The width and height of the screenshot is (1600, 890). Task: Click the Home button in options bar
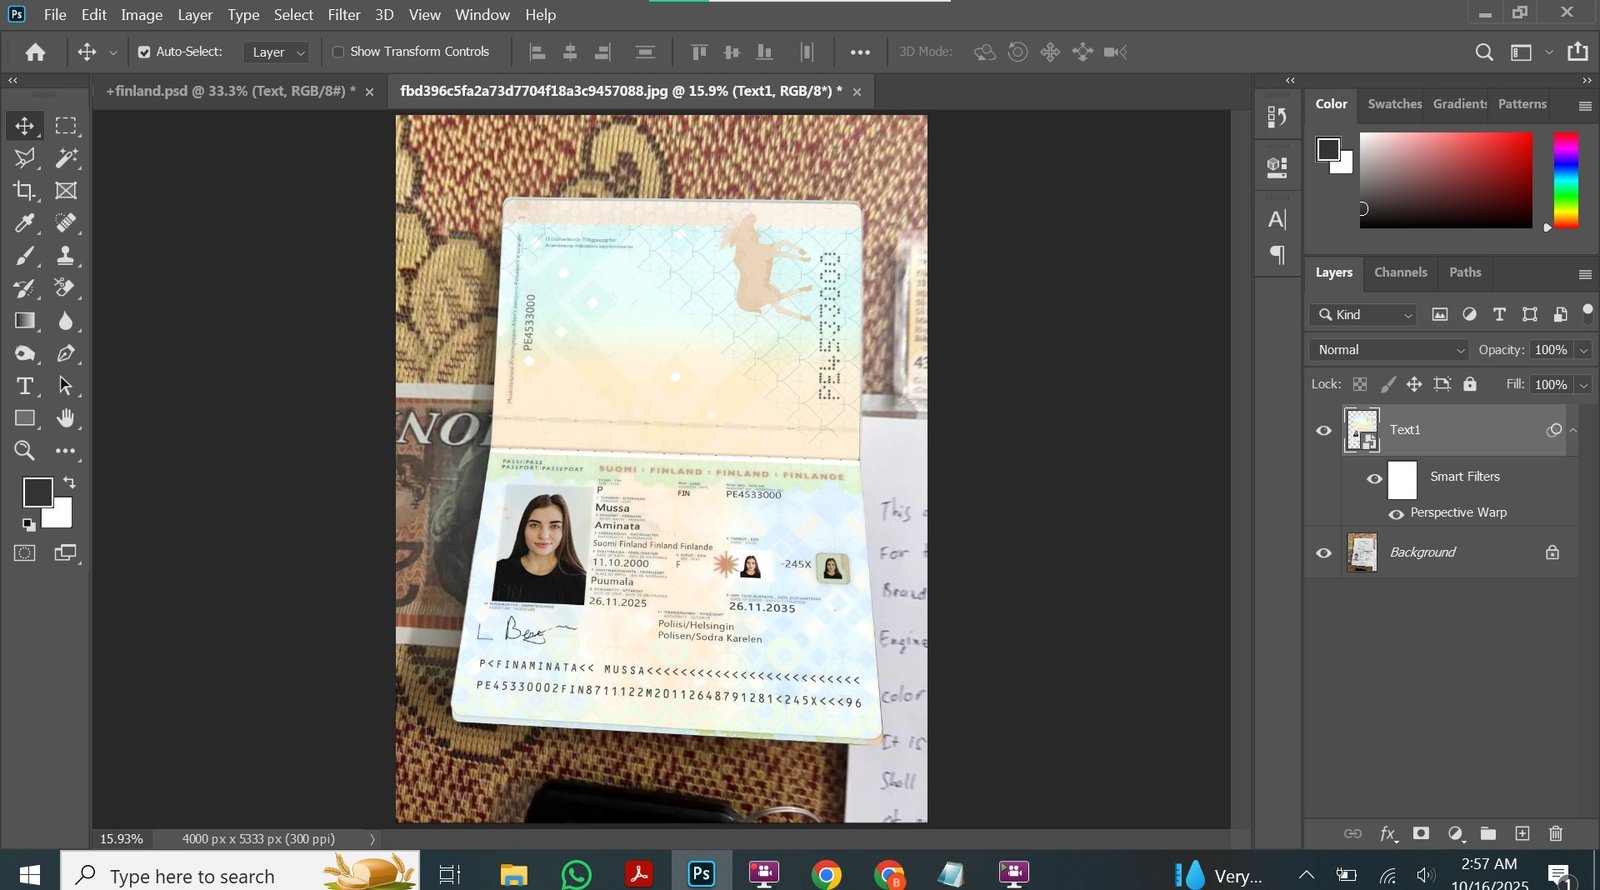click(x=35, y=52)
